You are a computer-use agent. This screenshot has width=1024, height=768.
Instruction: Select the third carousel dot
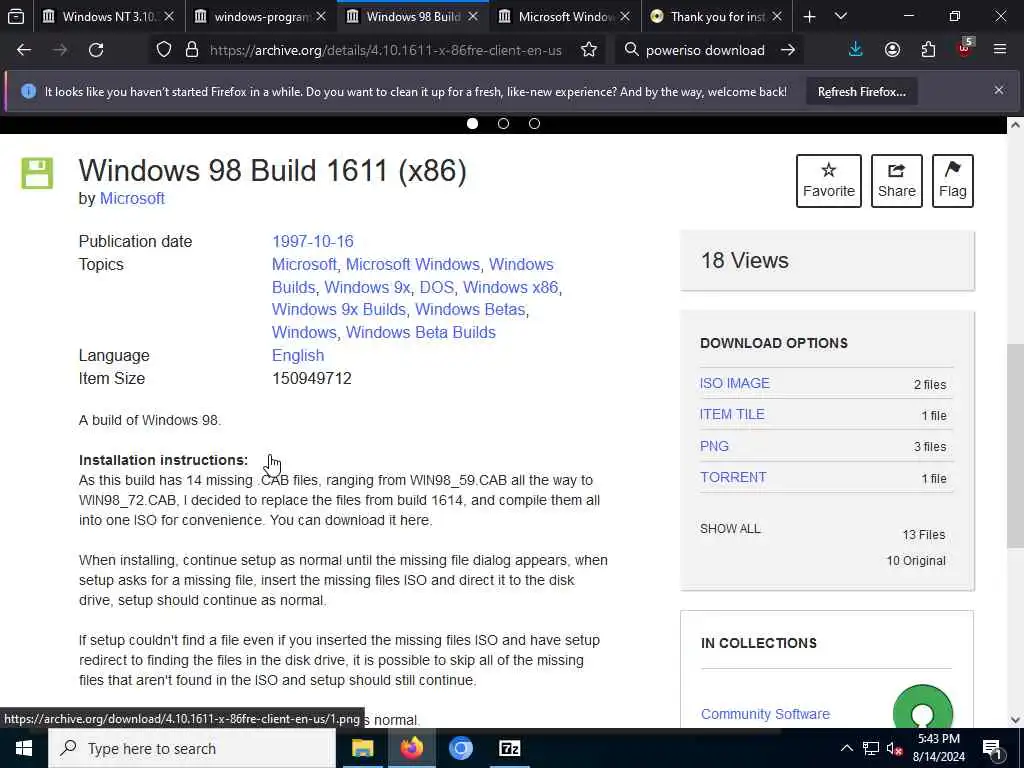coord(534,123)
